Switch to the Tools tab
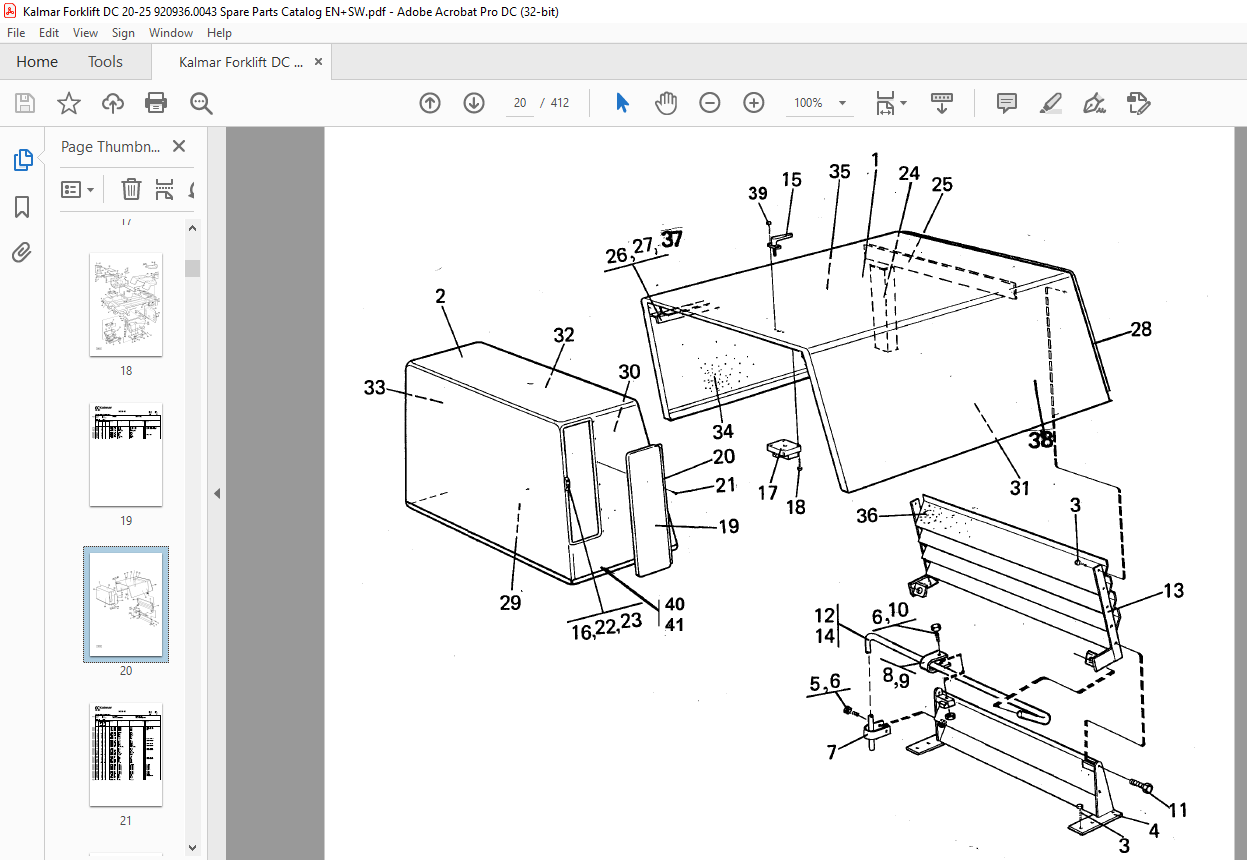 (105, 62)
